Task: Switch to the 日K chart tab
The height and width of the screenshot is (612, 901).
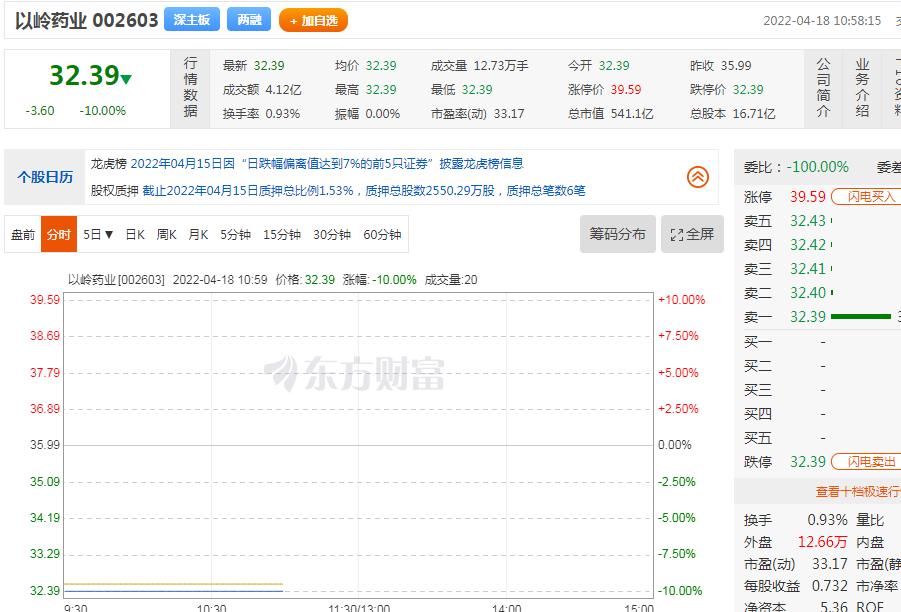Action: click(x=135, y=234)
